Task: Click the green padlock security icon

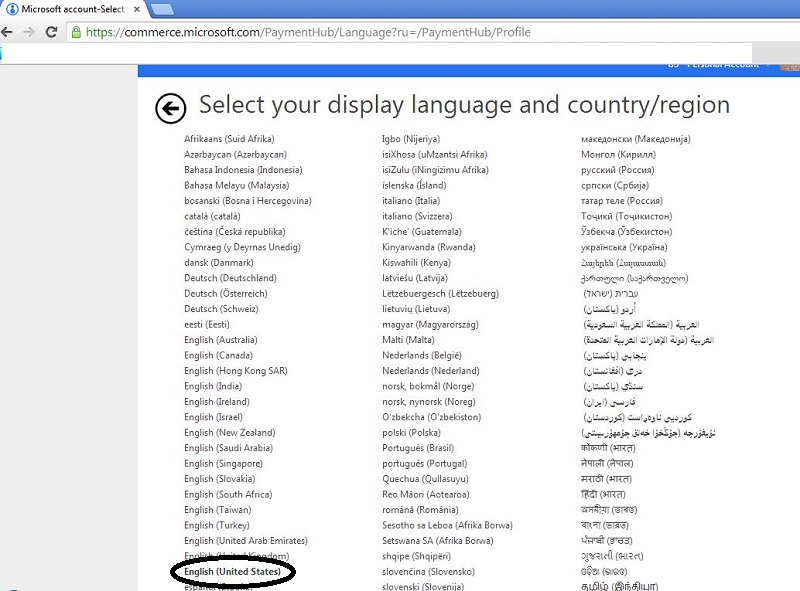Action: pos(76,33)
